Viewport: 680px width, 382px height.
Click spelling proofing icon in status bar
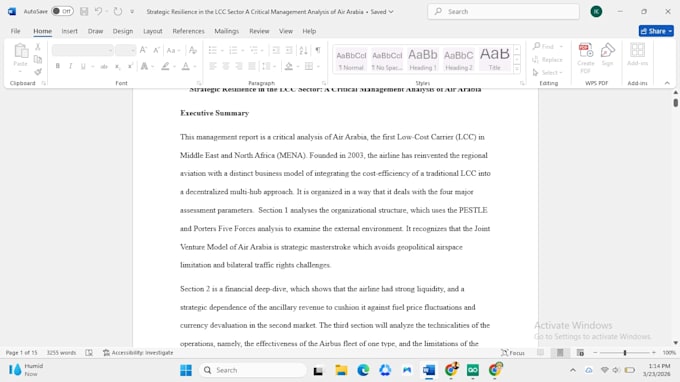click(89, 353)
